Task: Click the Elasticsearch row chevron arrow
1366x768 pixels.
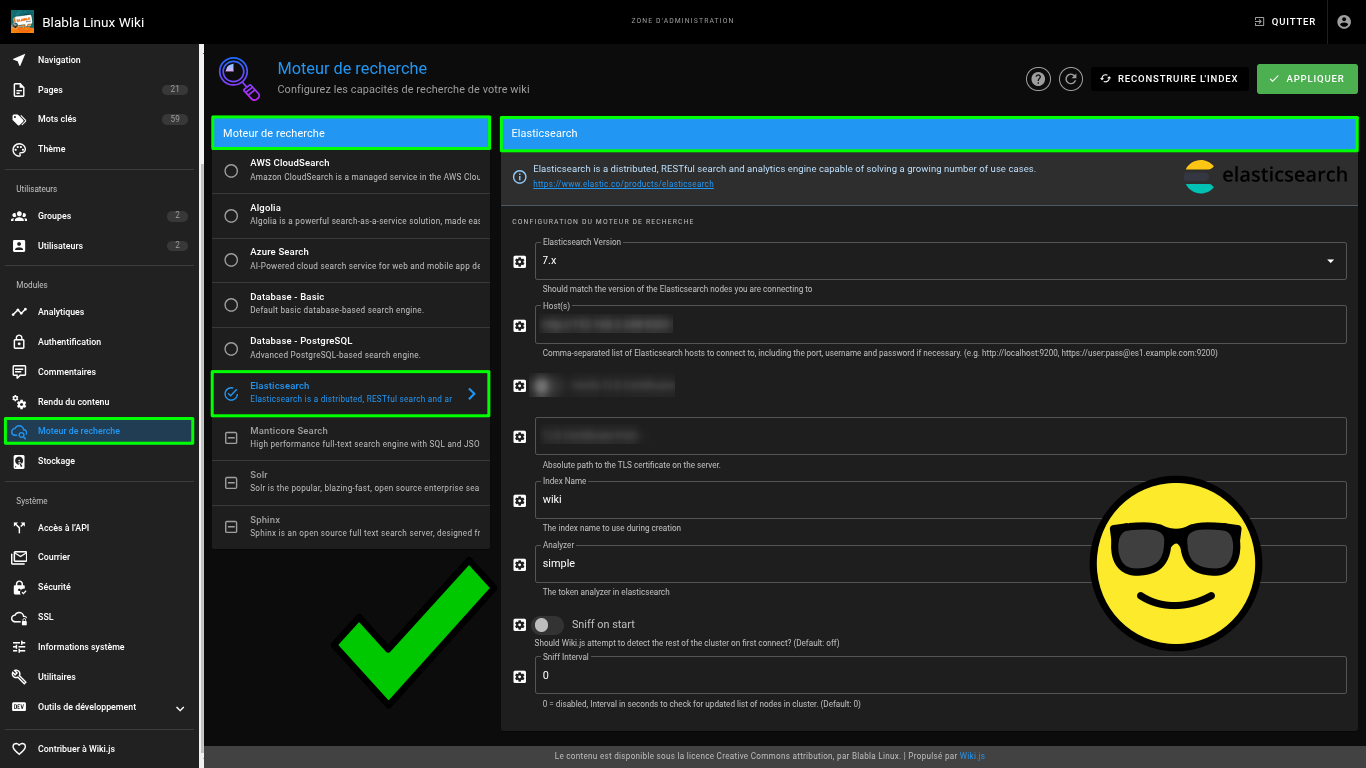Action: [x=472, y=394]
